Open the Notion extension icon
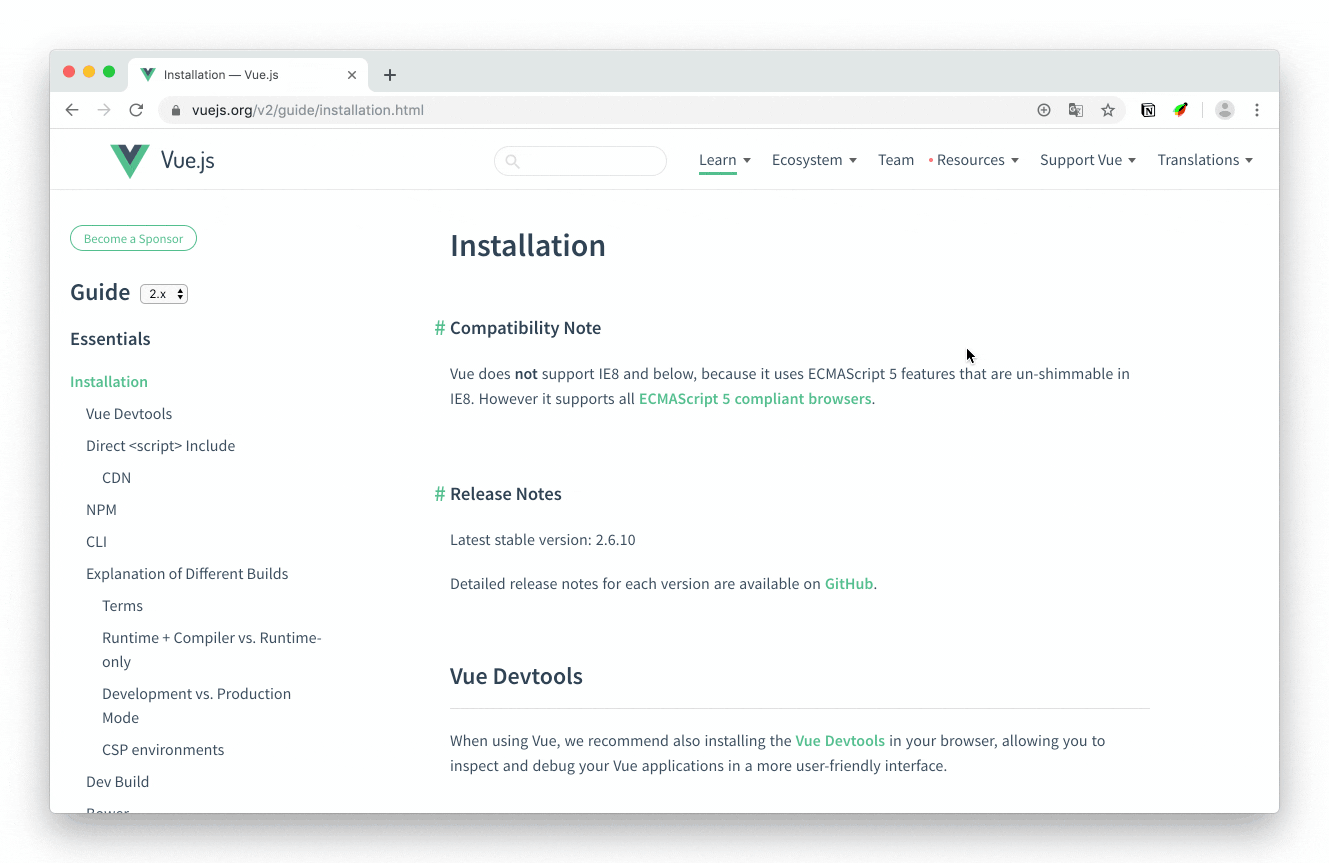The width and height of the screenshot is (1329, 863). tap(1148, 110)
